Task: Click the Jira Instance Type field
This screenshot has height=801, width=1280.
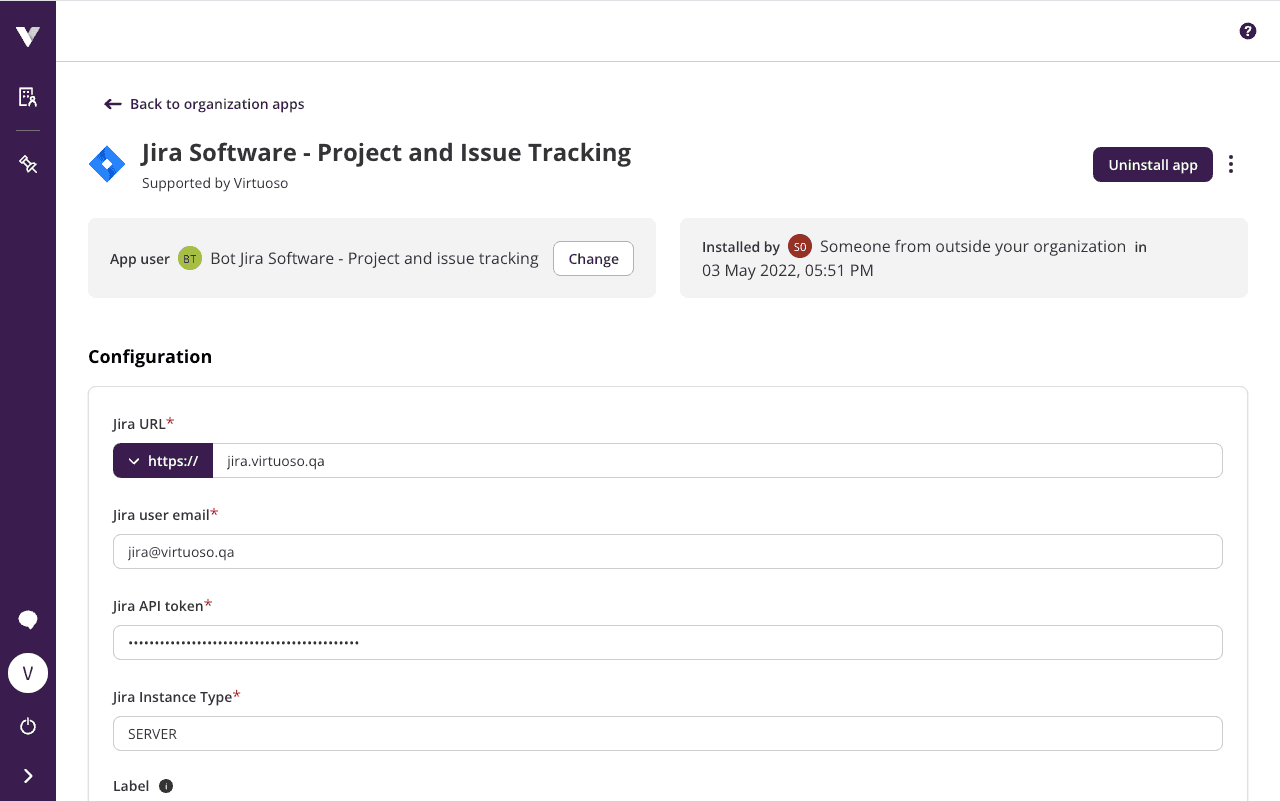Action: (x=667, y=733)
